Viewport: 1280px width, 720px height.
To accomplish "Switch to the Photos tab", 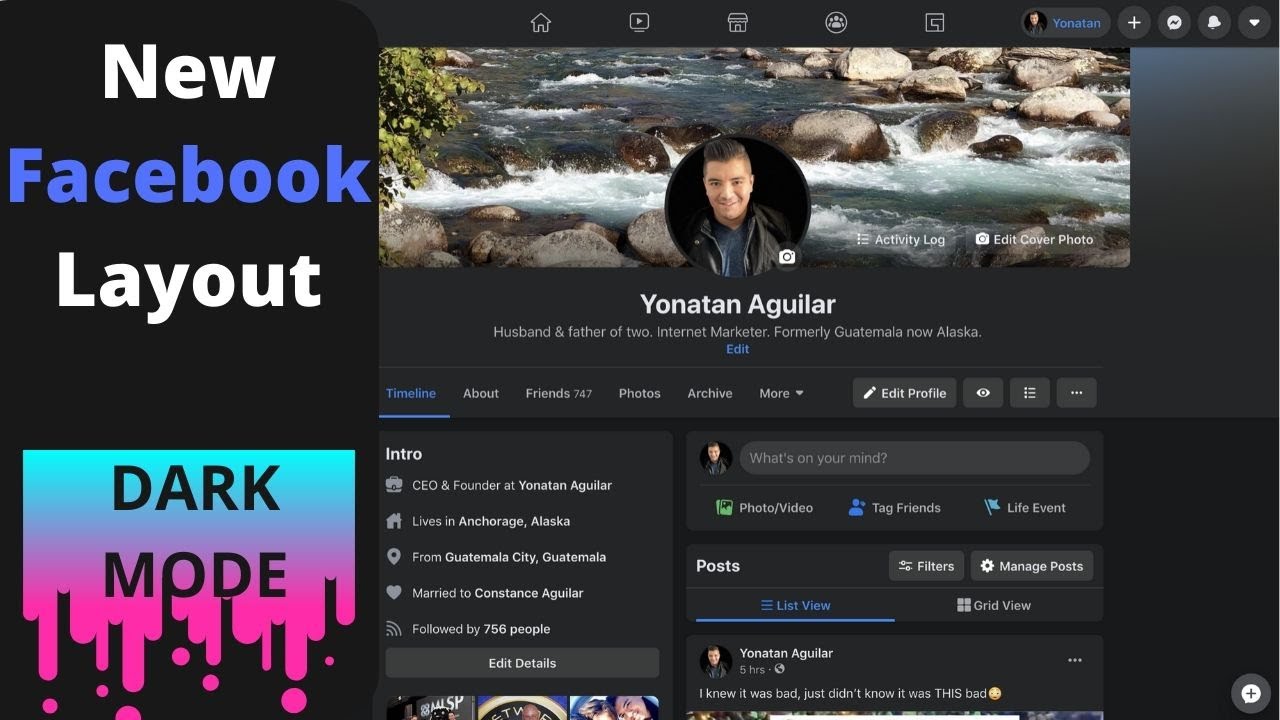I will tap(640, 393).
